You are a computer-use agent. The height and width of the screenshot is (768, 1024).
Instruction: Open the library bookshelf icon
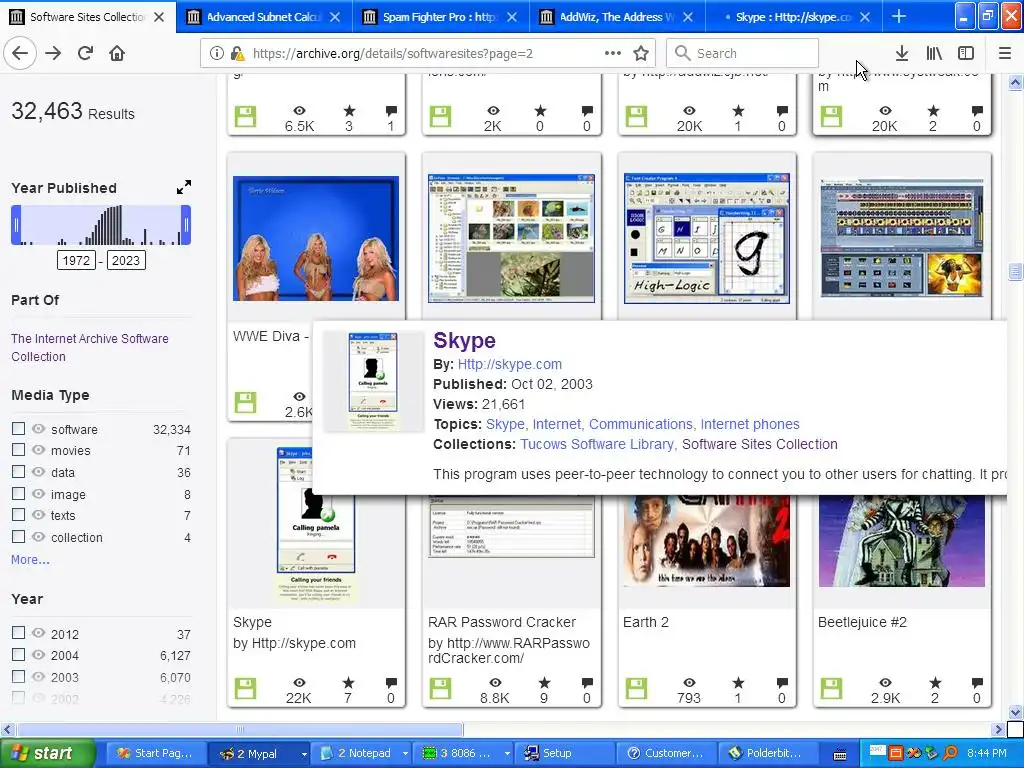934,53
